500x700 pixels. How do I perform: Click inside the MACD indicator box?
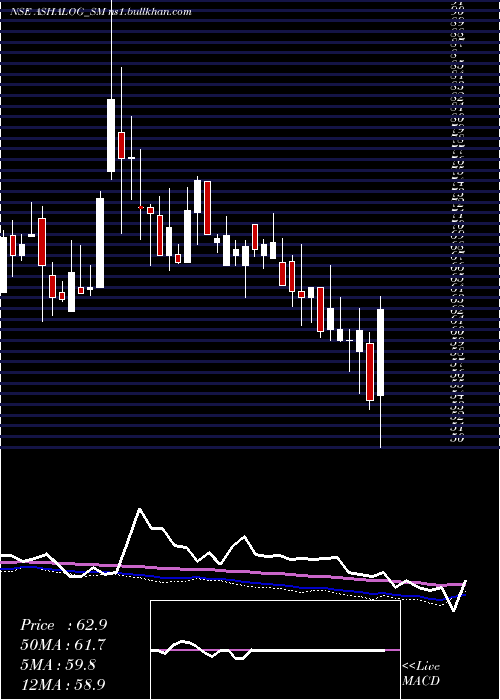pos(275,650)
